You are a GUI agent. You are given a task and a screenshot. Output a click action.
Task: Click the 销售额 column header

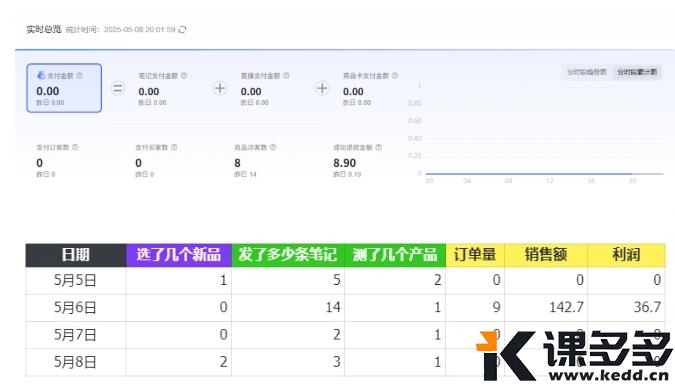click(x=546, y=255)
